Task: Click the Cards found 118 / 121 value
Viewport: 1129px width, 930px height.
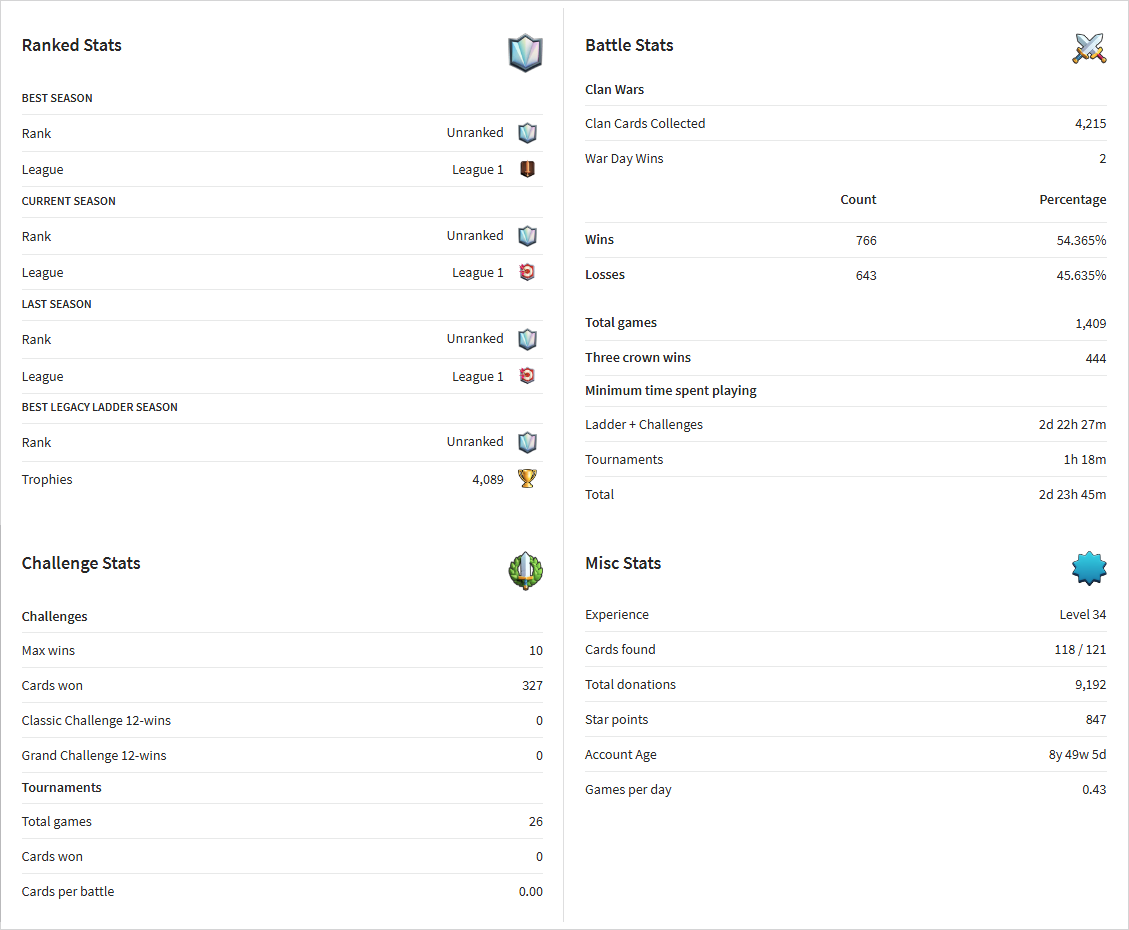Action: (1080, 649)
